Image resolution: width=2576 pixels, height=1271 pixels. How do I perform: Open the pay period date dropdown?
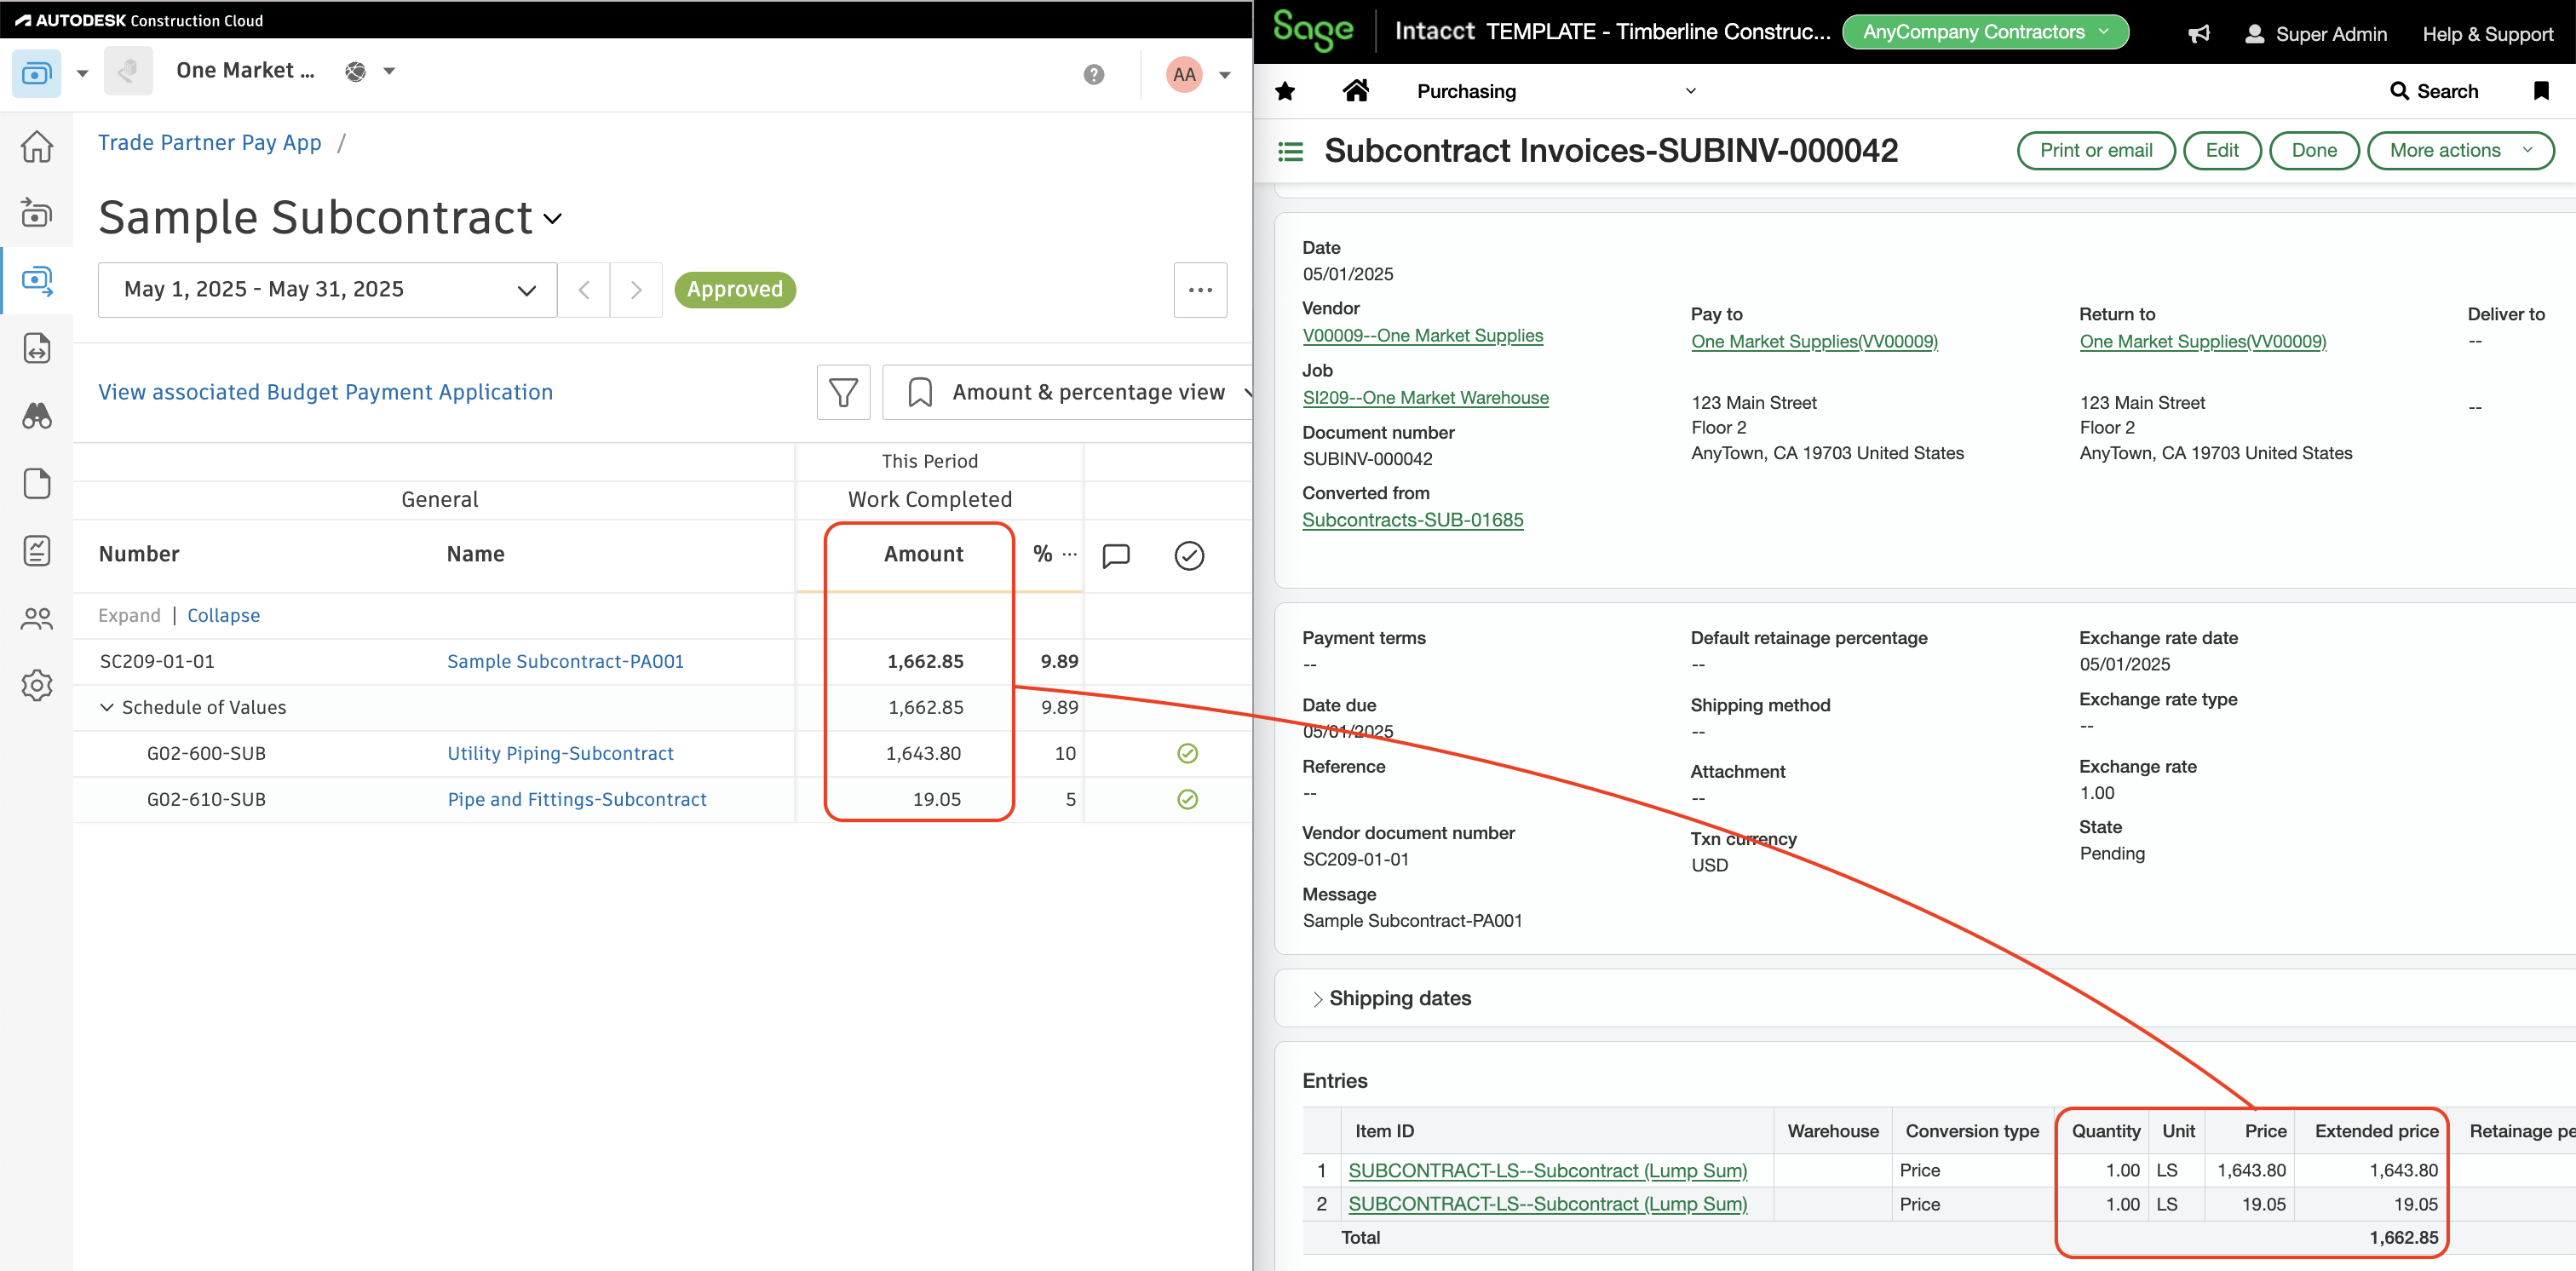(x=327, y=290)
